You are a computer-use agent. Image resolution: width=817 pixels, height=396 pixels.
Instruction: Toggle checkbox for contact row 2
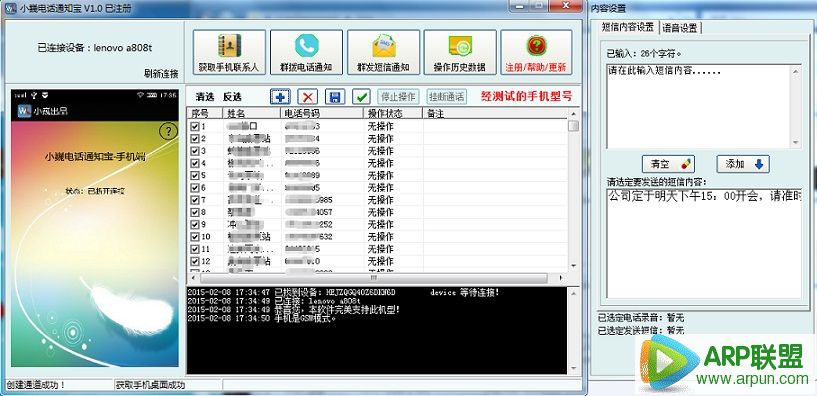pyautogui.click(x=195, y=139)
